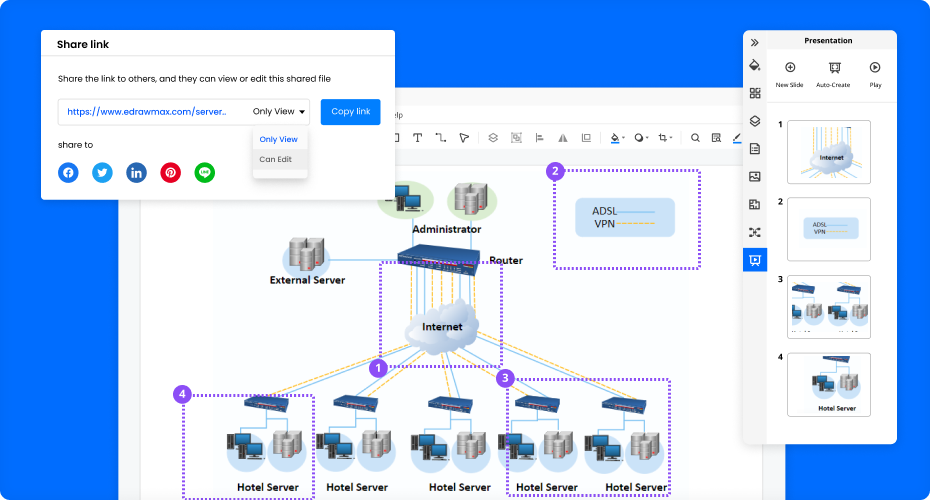This screenshot has width=930, height=500.
Task: Select slide 2 thumbnail with ADSL VPN
Action: point(829,229)
